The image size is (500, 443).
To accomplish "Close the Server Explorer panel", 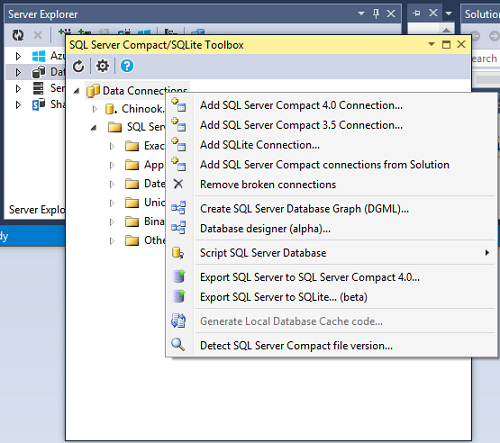I will click(391, 14).
